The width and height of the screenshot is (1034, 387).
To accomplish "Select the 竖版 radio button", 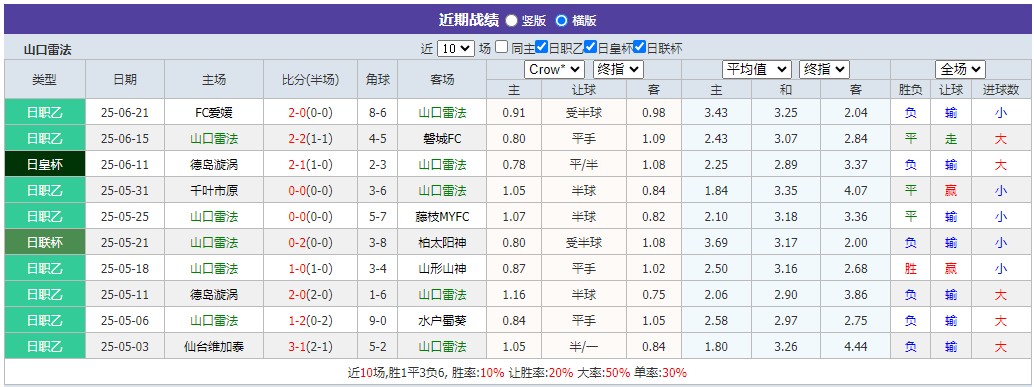I will pos(512,20).
